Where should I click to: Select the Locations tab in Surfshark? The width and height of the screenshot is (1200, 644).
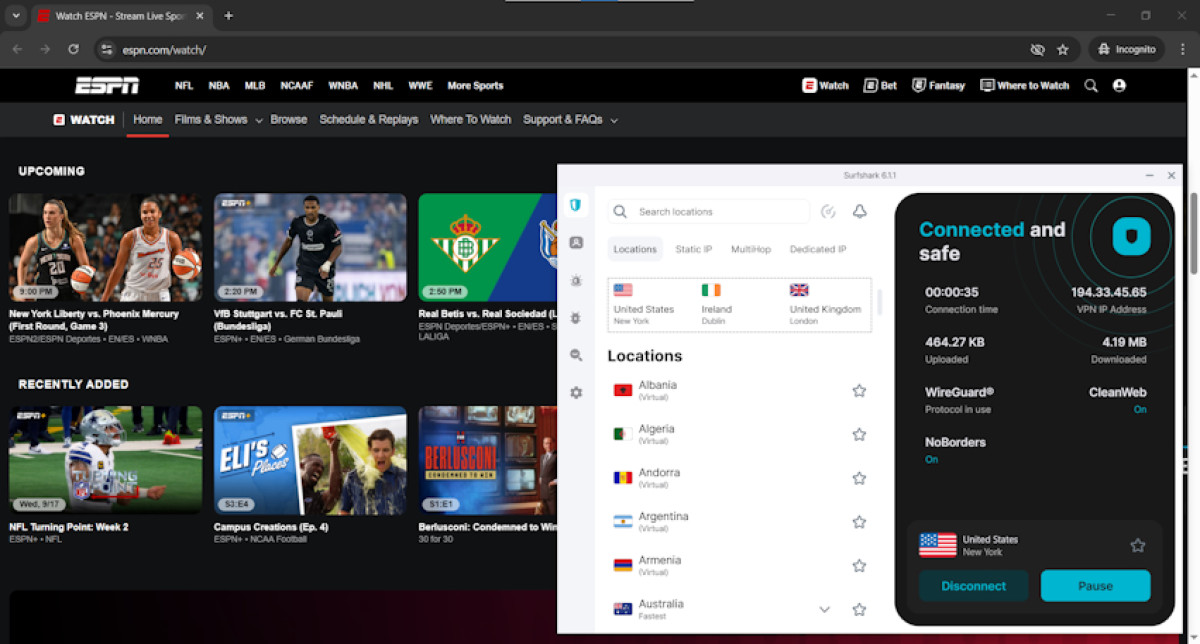pyautogui.click(x=635, y=249)
